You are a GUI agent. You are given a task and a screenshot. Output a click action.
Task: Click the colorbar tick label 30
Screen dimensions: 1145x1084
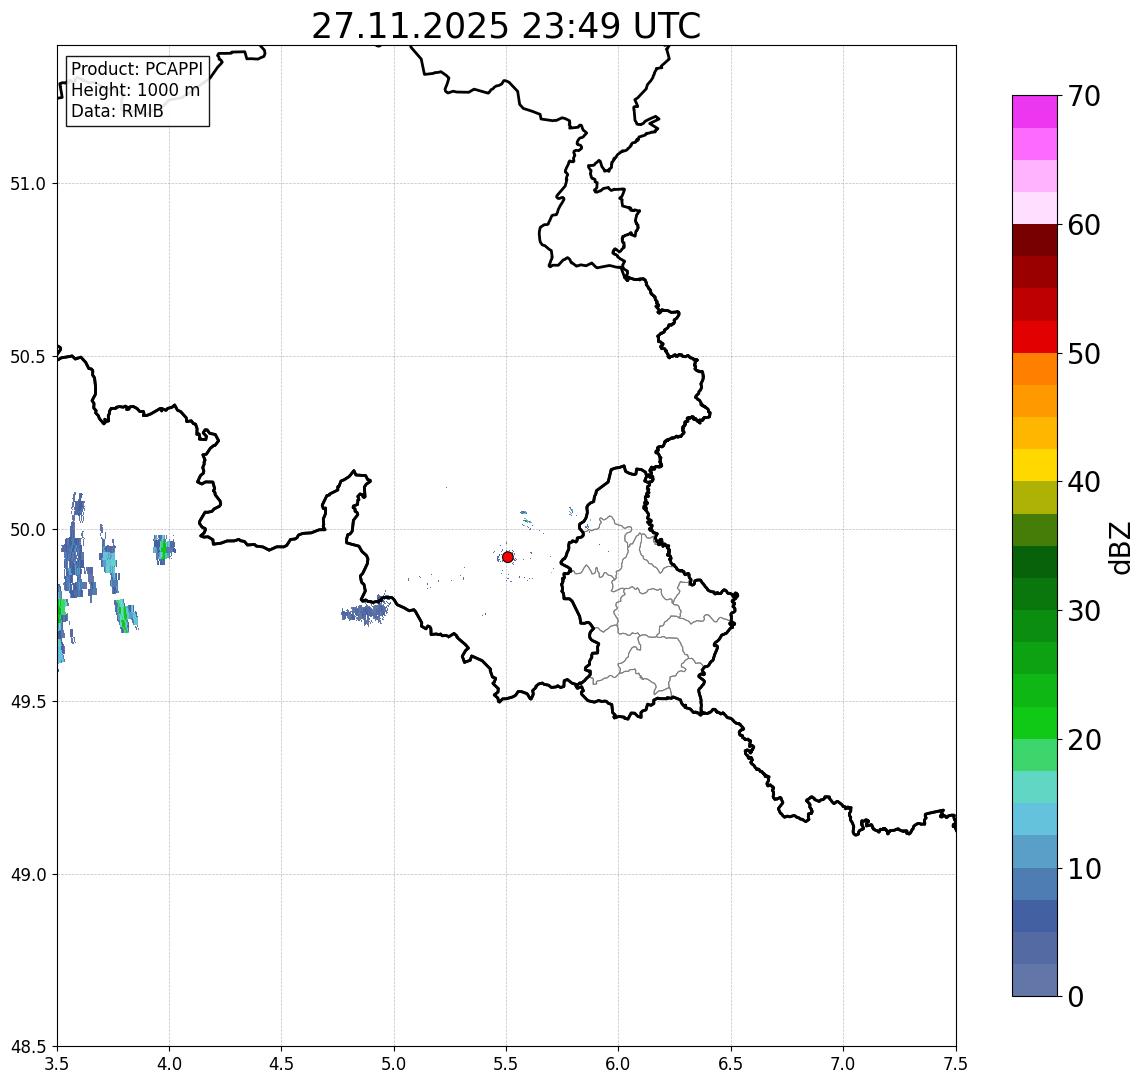[x=1084, y=611]
